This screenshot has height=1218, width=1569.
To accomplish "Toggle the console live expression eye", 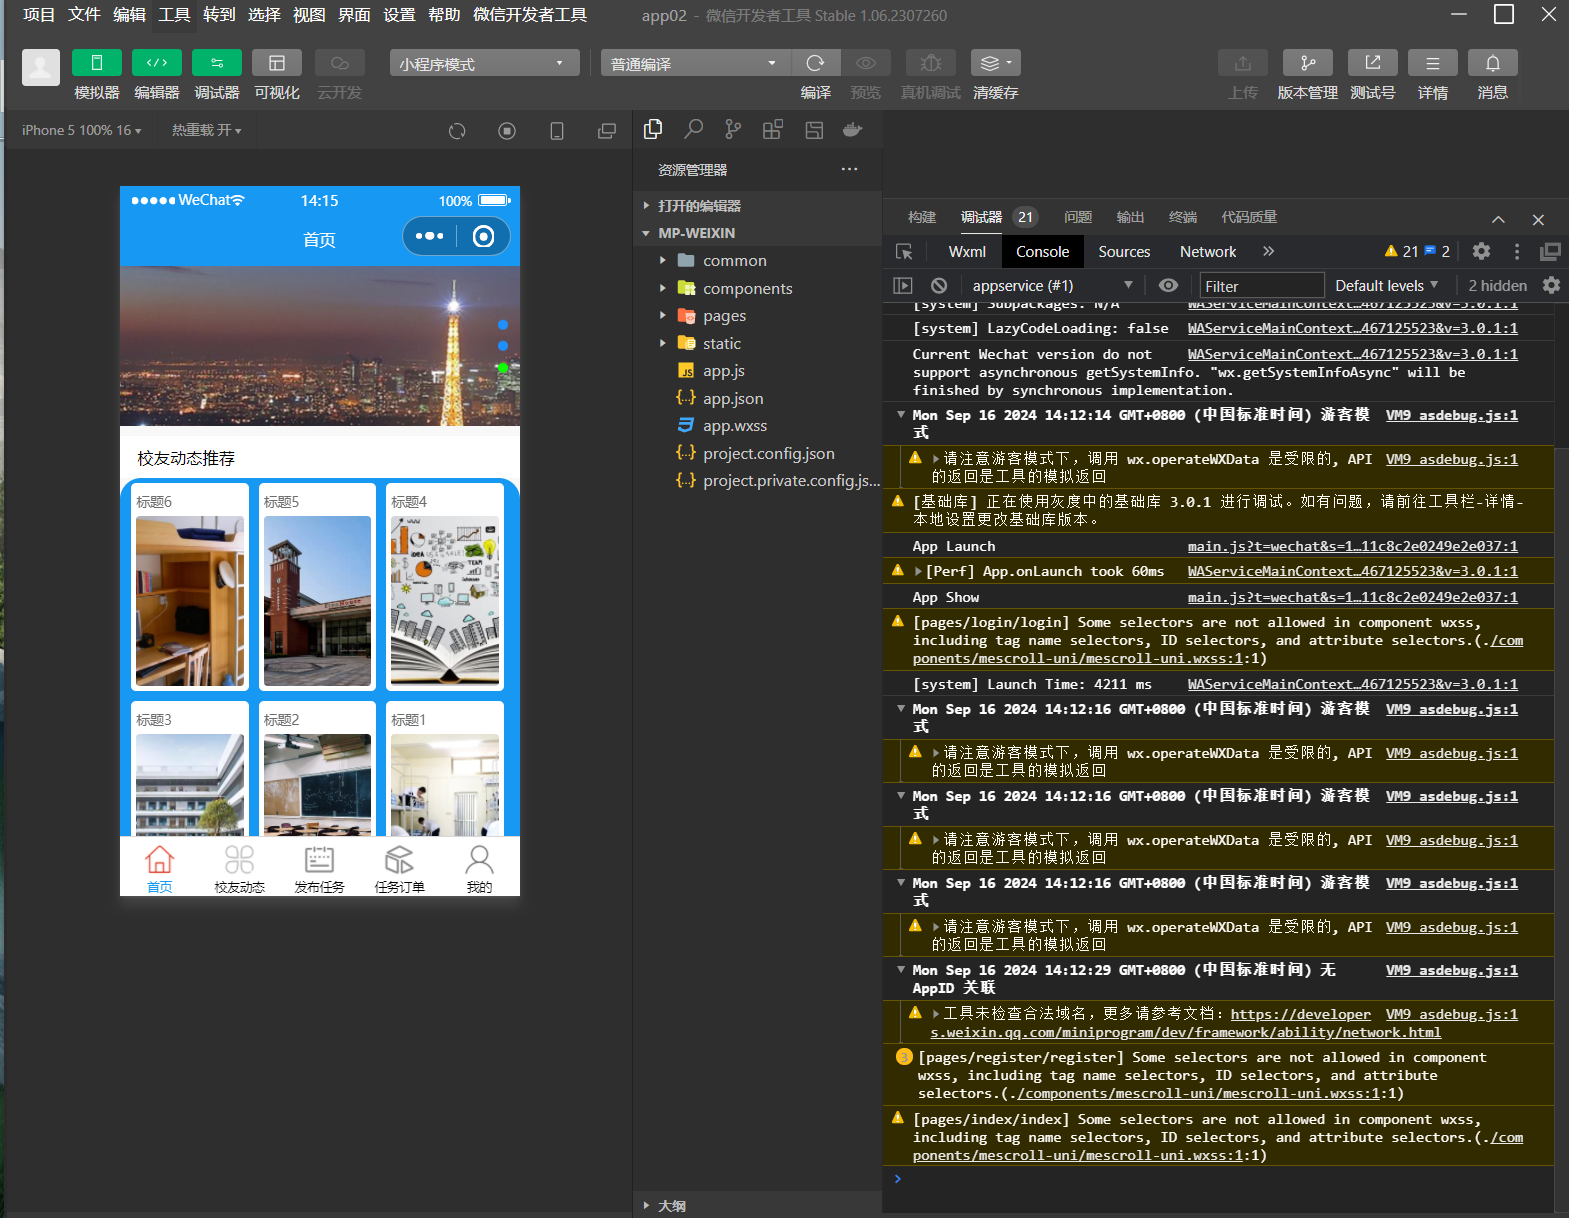I will click(x=1167, y=286).
